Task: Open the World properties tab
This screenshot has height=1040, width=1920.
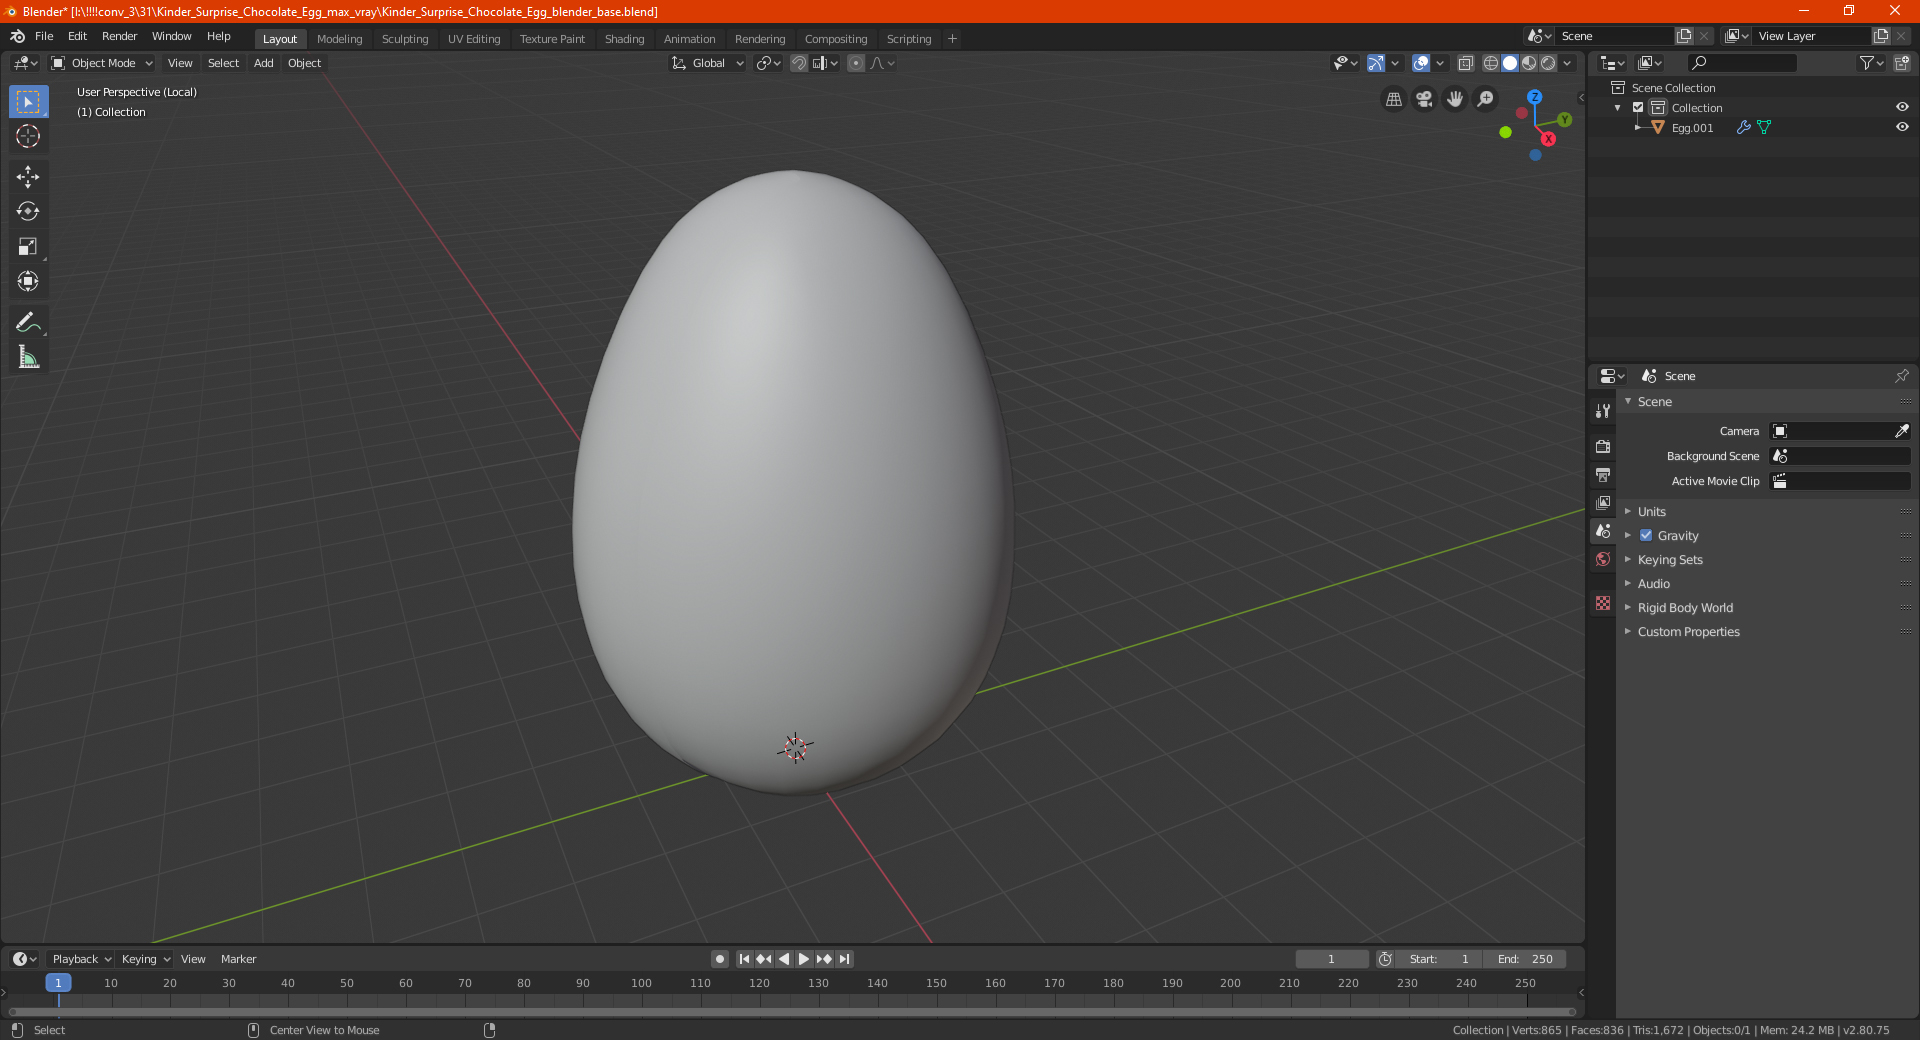Action: tap(1603, 559)
